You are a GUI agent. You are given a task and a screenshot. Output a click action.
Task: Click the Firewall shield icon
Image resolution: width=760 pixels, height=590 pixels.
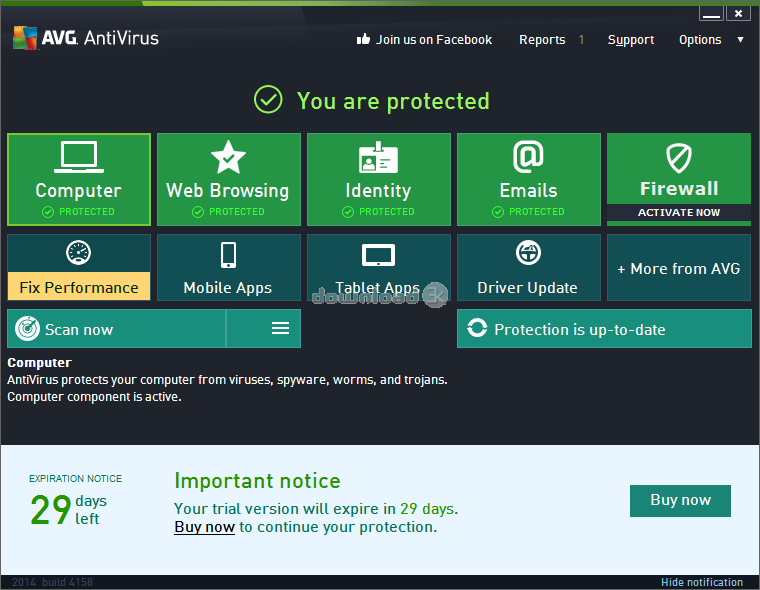pos(679,158)
